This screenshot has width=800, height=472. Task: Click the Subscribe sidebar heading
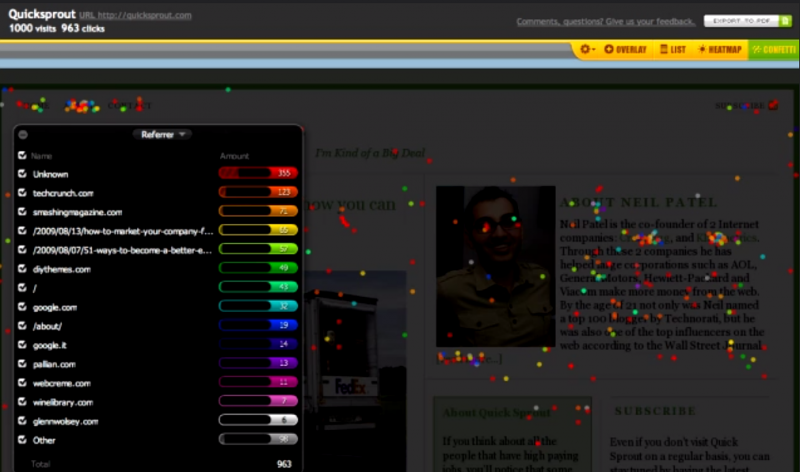[655, 411]
